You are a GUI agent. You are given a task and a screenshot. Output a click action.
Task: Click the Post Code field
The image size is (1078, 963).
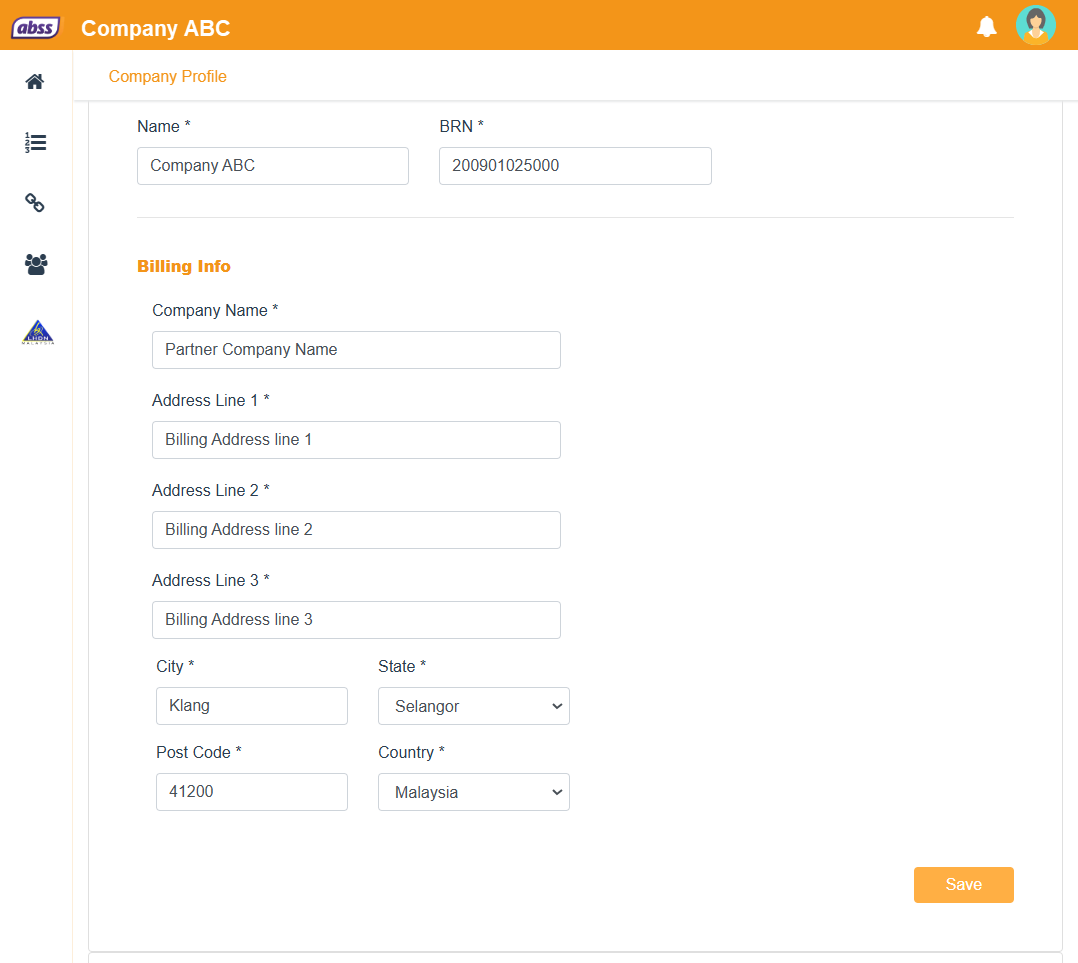[251, 792]
